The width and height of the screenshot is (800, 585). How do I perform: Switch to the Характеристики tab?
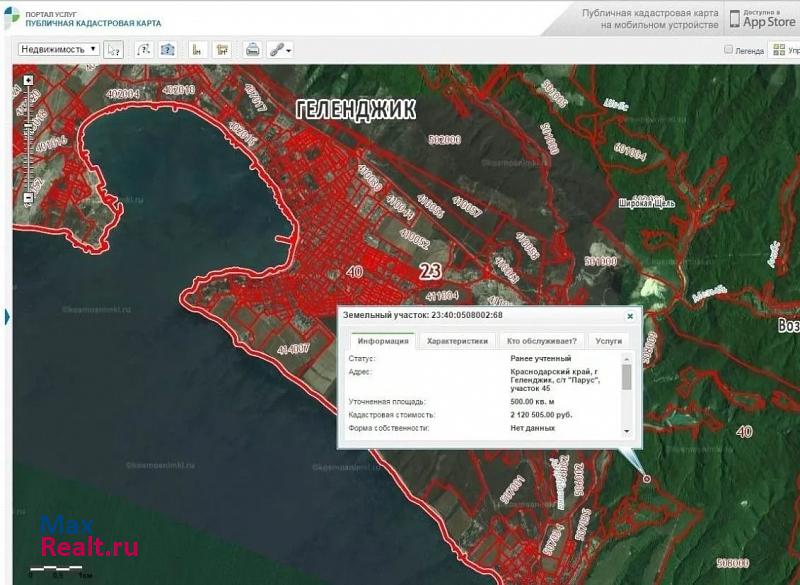[x=457, y=340]
